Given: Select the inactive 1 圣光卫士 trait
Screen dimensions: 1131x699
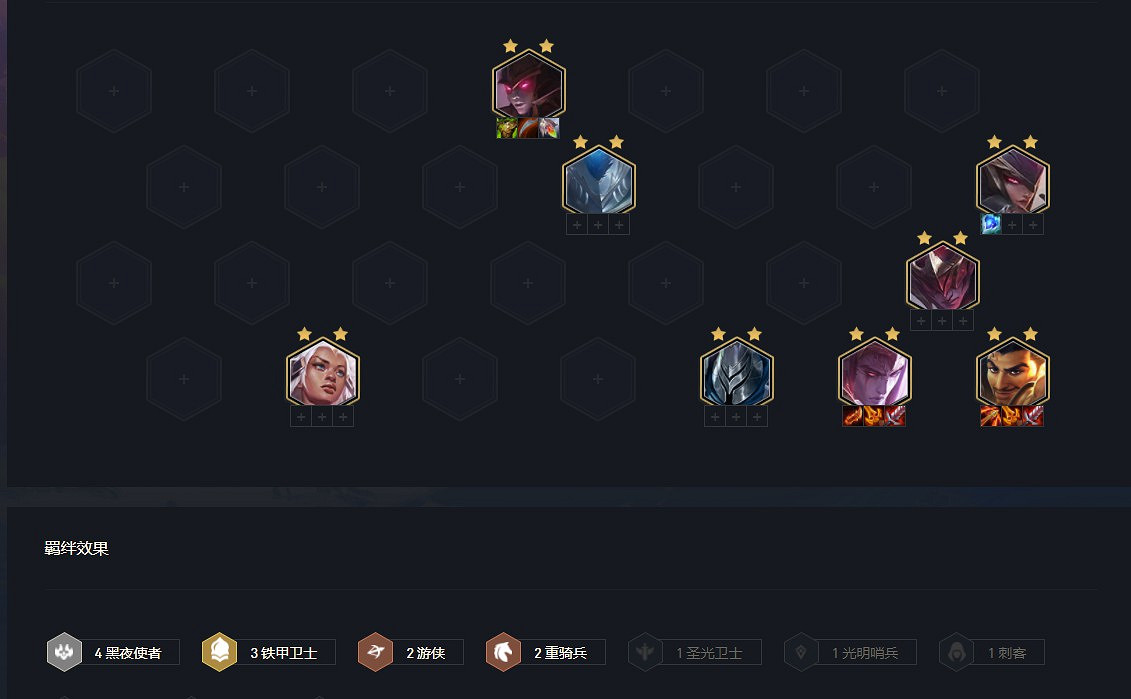Looking at the screenshot, I should click(x=695, y=652).
